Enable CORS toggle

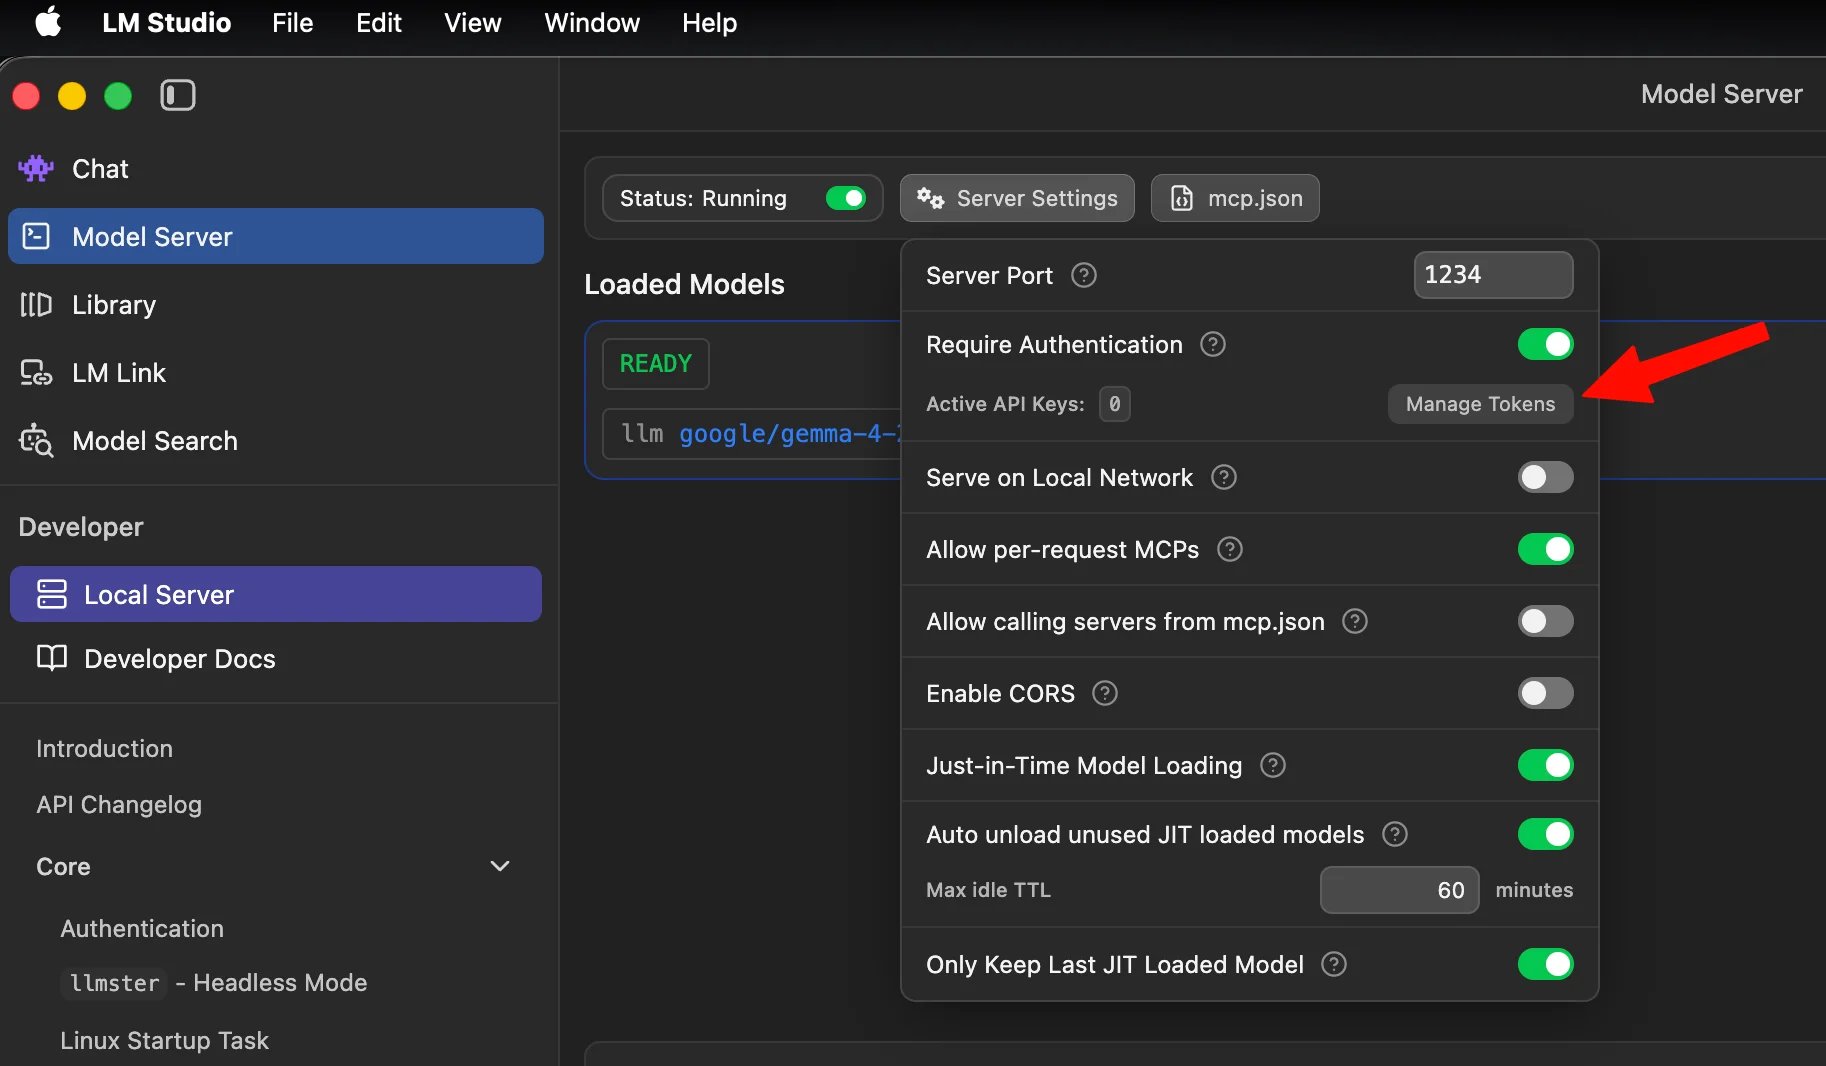coord(1545,693)
